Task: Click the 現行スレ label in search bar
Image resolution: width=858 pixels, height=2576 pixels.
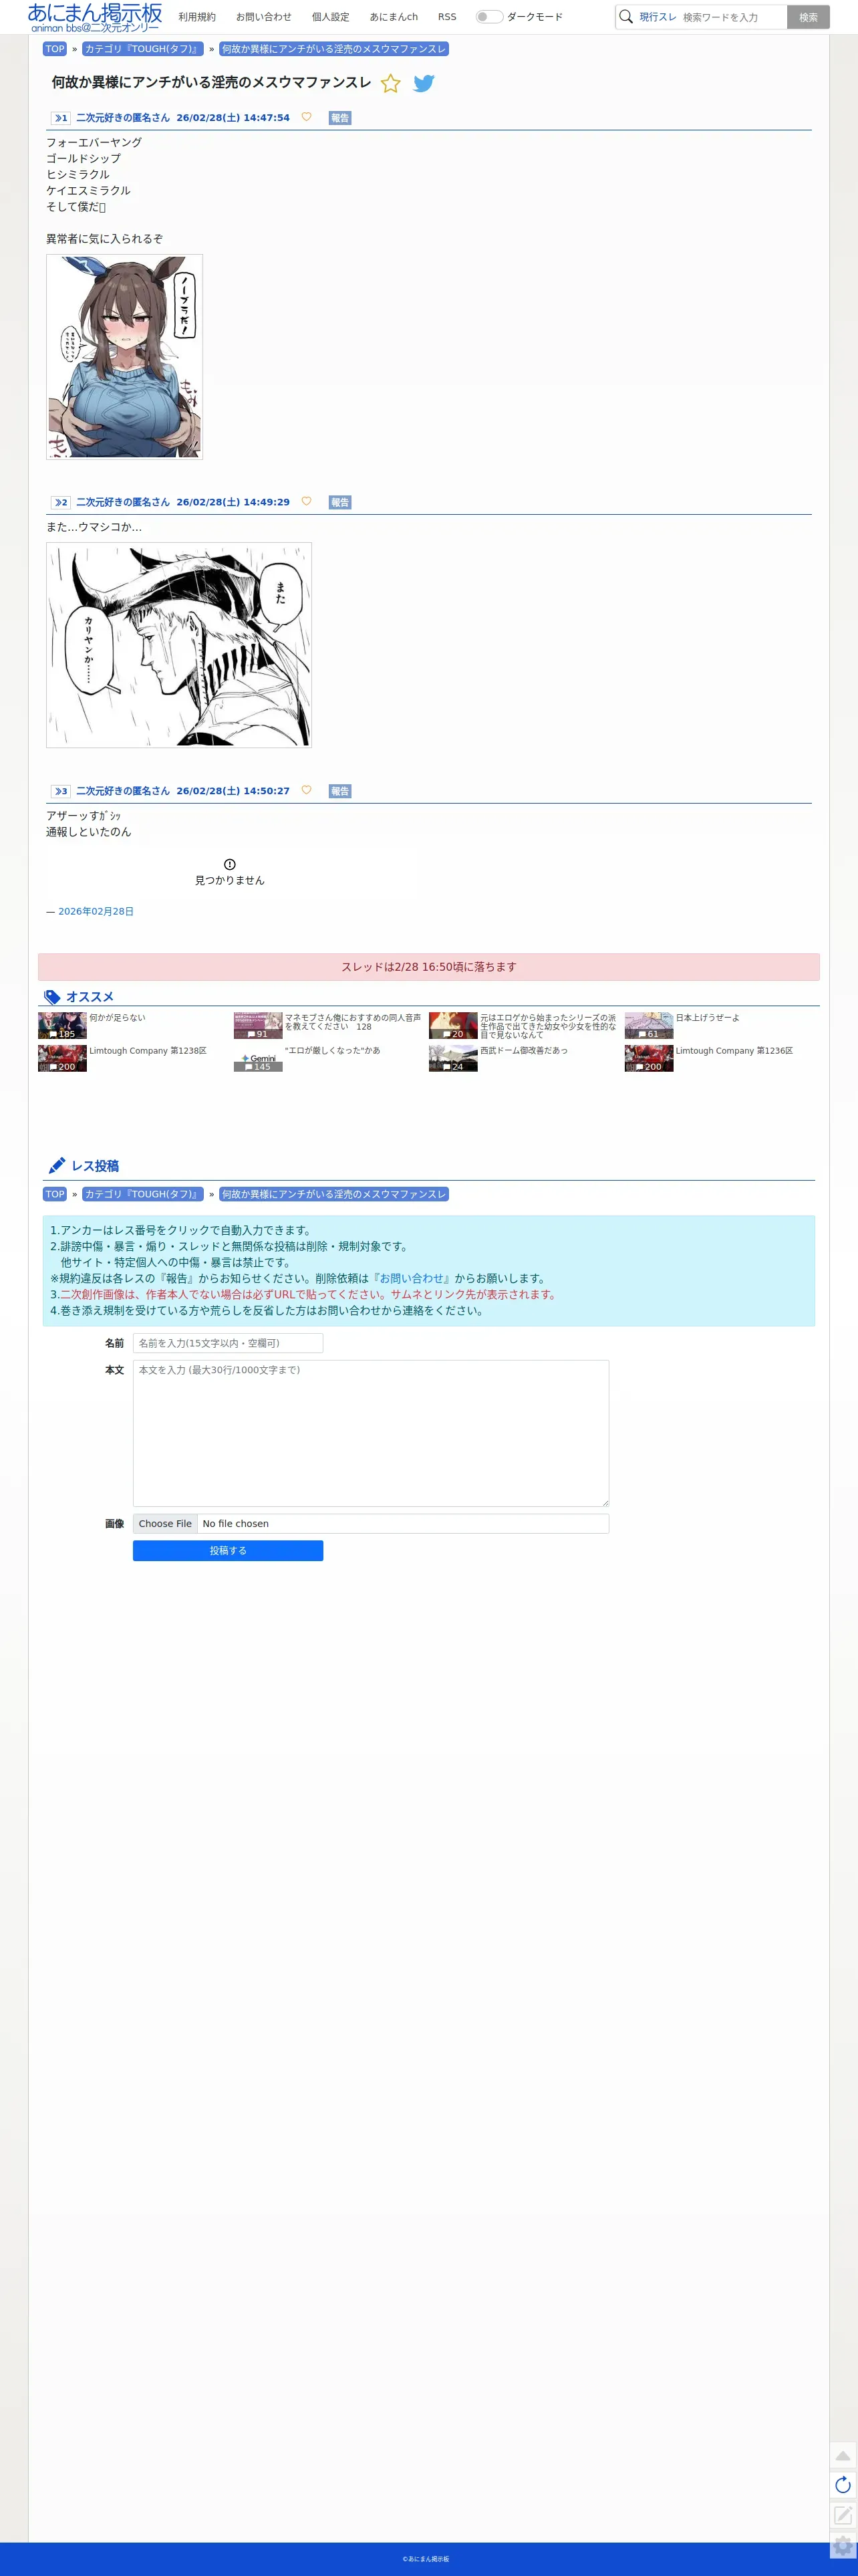Action: [x=658, y=17]
